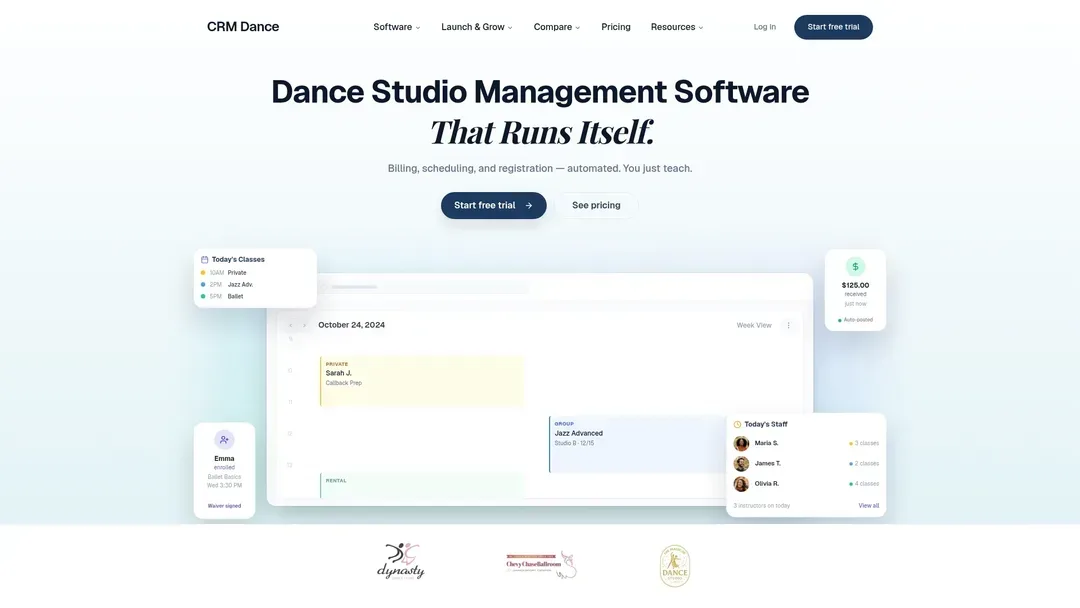Click the hero Start free trial button

point(493,205)
